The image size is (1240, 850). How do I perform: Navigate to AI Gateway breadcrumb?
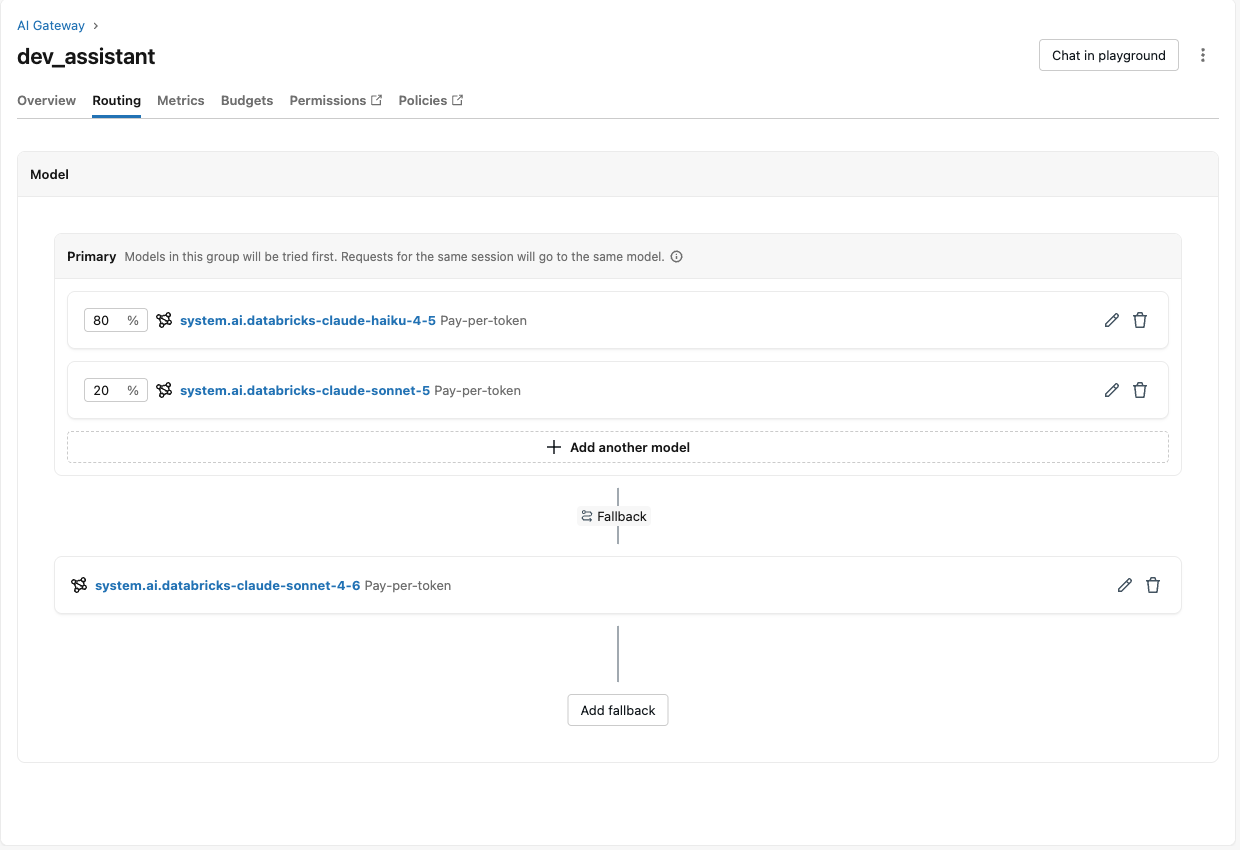(51, 25)
